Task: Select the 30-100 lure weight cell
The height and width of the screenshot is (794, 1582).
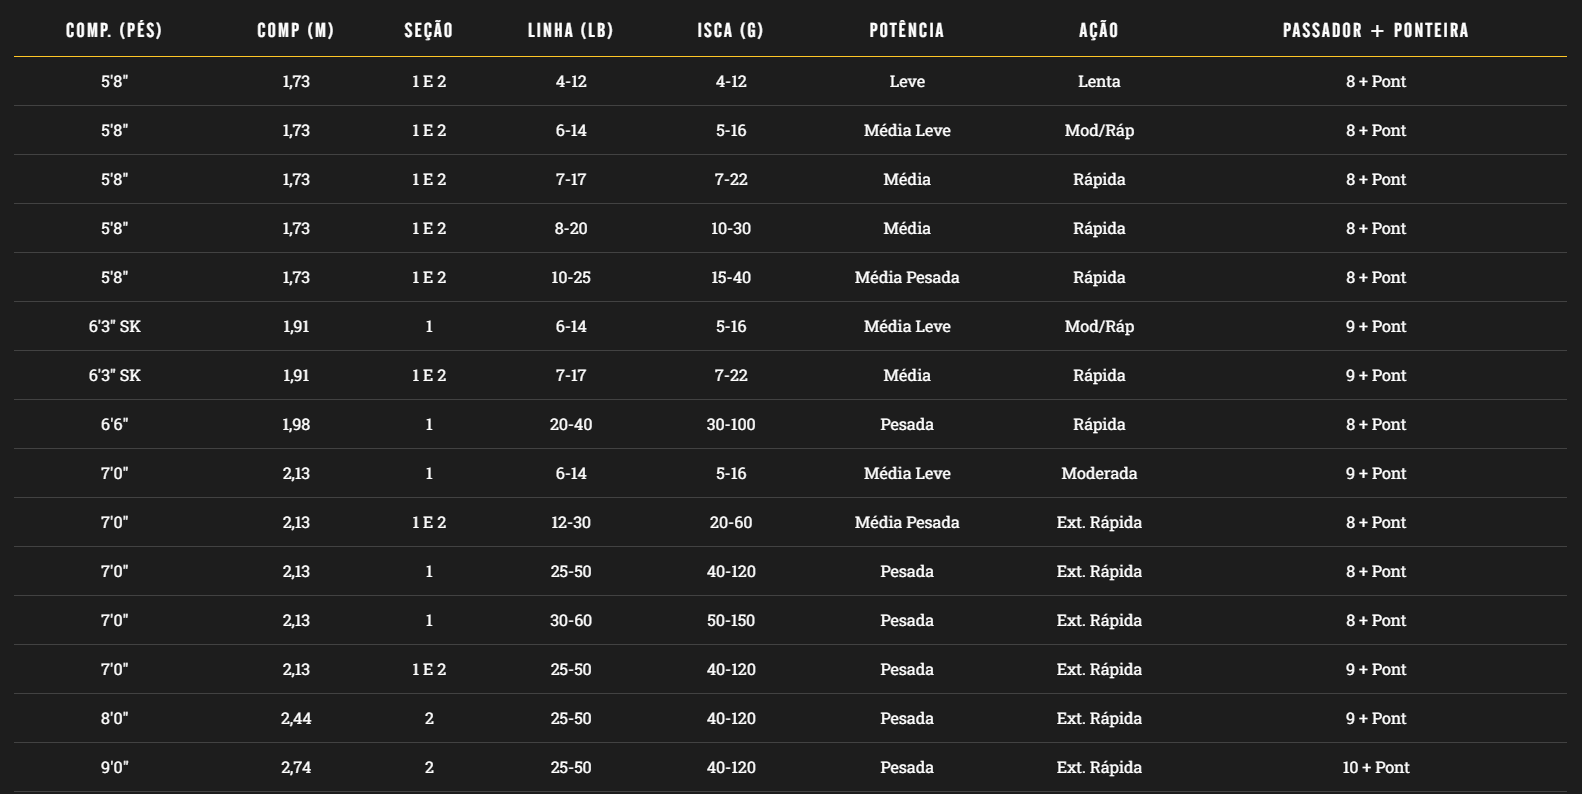Action: point(731,424)
